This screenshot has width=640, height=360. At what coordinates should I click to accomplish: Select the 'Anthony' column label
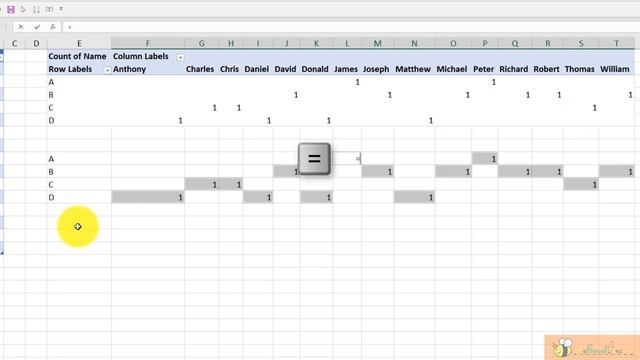[129, 69]
